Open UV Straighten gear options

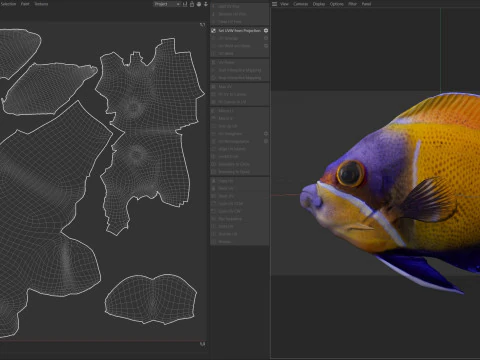(x=266, y=134)
